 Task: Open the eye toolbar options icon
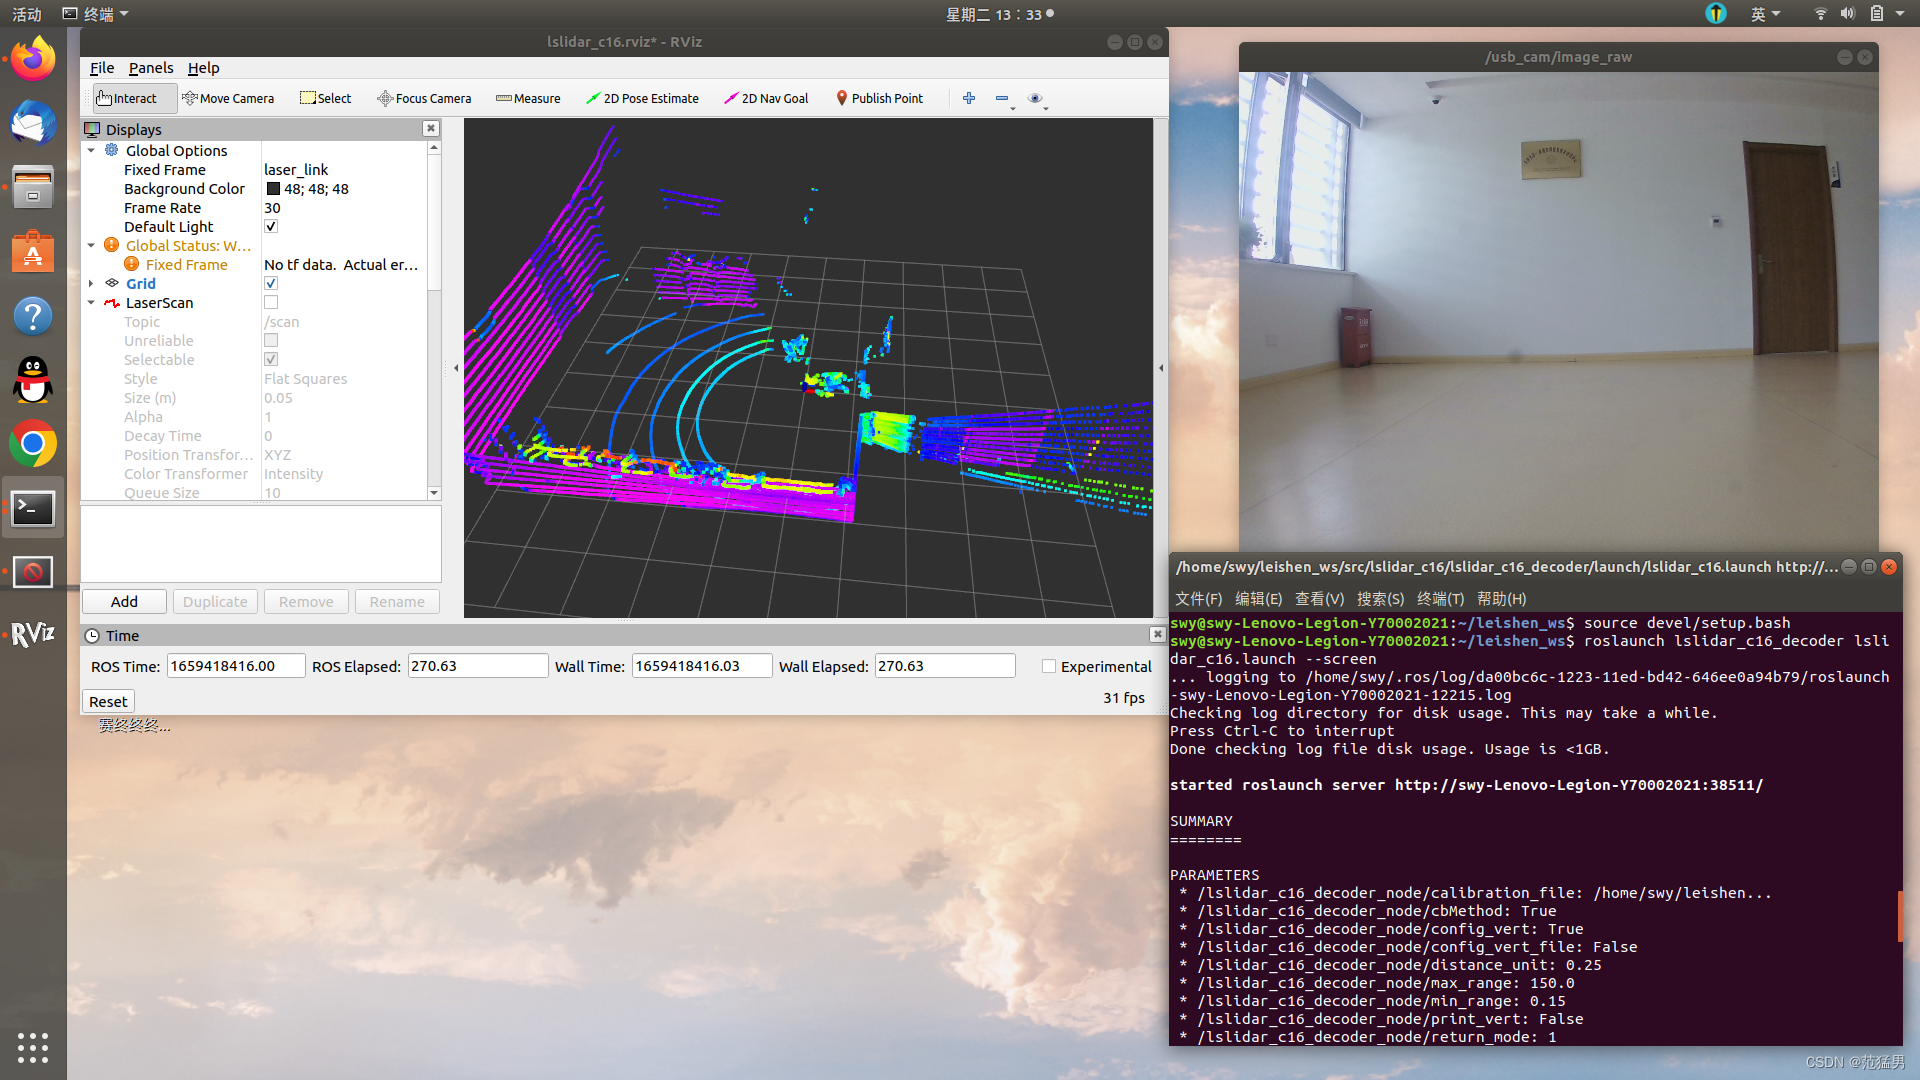[x=1036, y=98]
